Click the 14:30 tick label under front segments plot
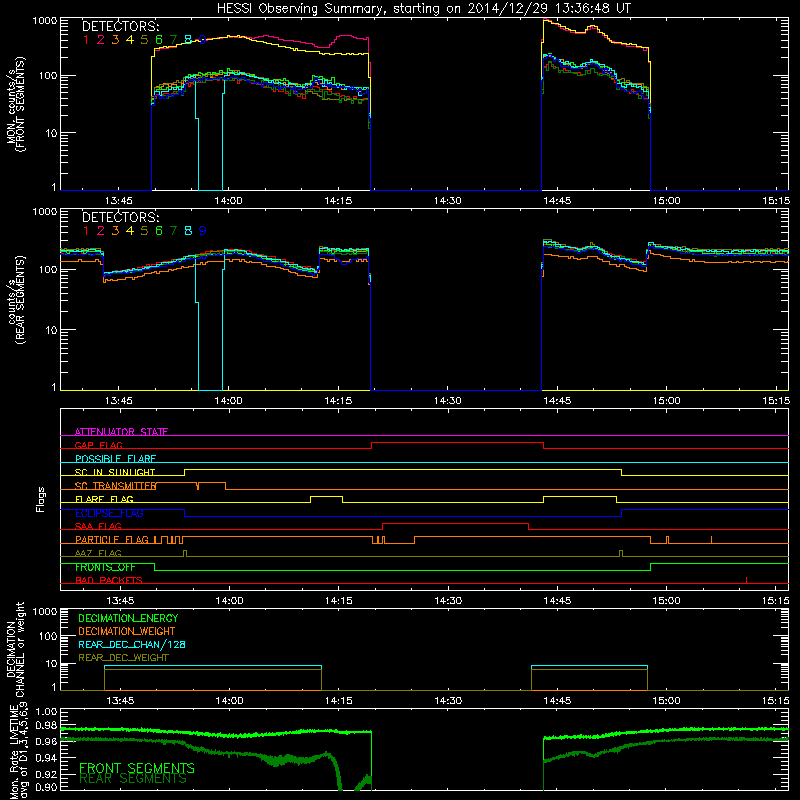Screen dimensions: 800x800 (447, 201)
